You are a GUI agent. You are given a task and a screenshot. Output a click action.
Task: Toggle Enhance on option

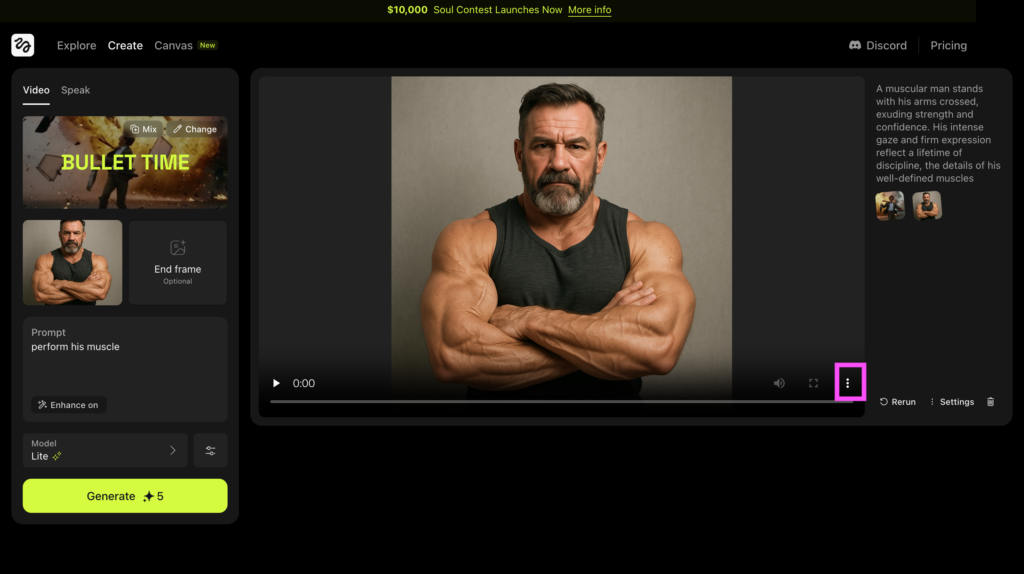(68, 405)
